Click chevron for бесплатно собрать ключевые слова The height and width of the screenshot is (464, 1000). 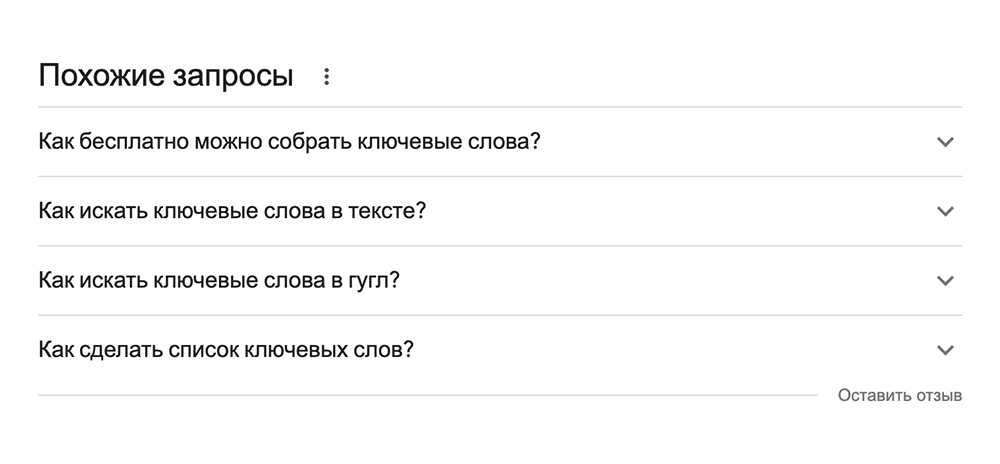click(945, 142)
